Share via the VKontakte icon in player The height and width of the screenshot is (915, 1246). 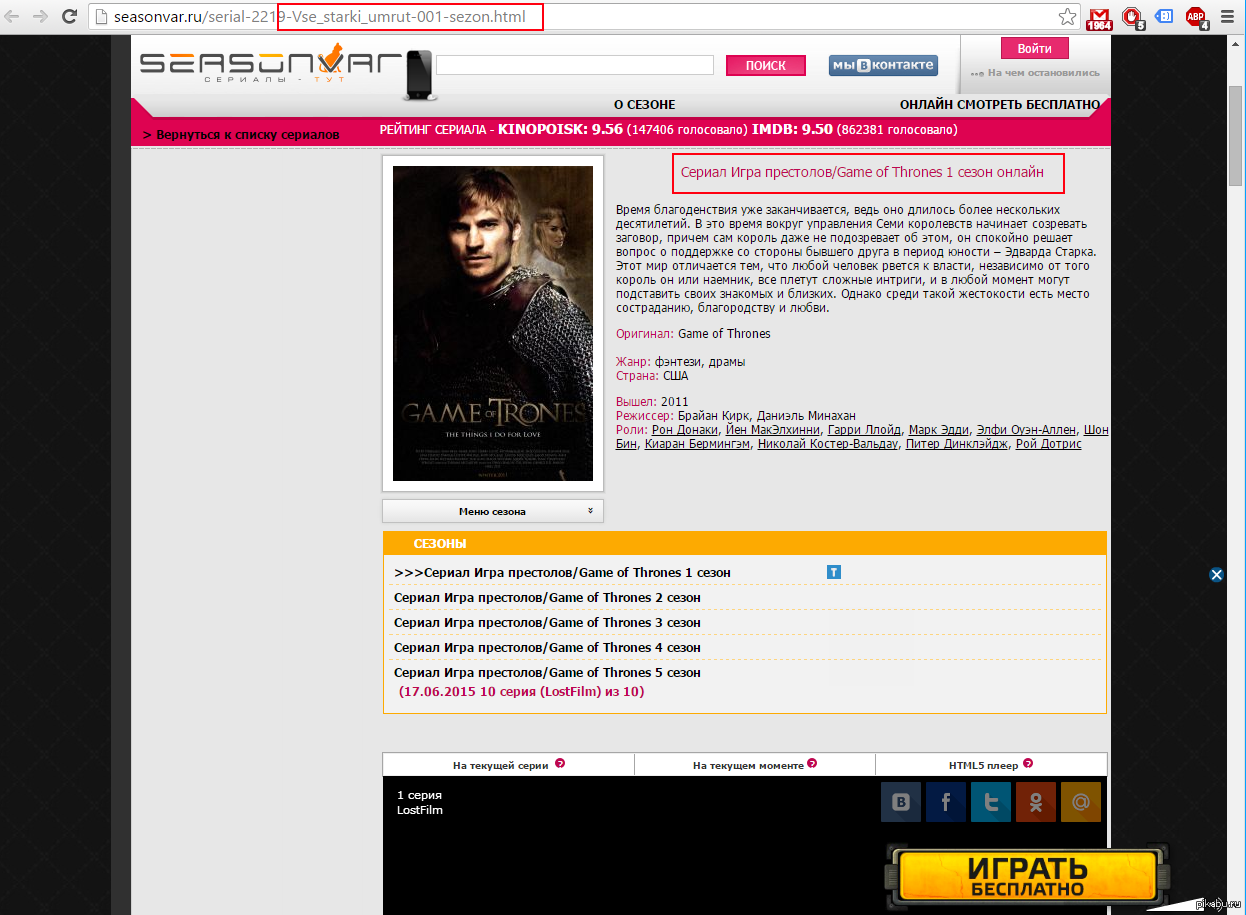tap(900, 802)
